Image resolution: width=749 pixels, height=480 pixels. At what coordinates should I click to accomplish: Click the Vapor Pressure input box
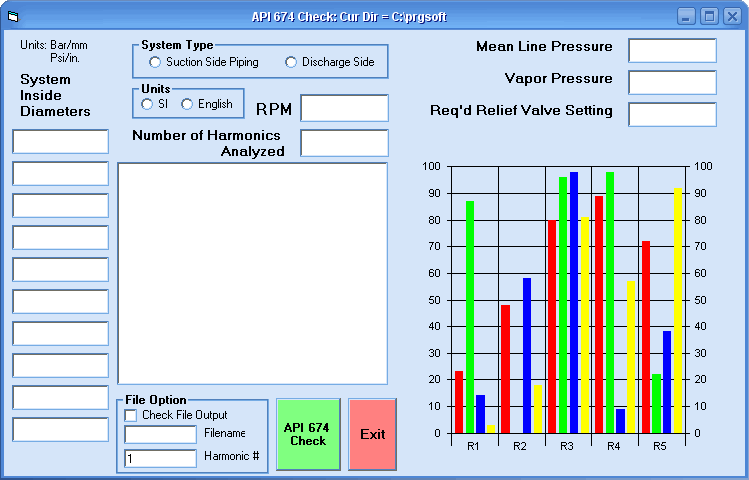pos(673,83)
